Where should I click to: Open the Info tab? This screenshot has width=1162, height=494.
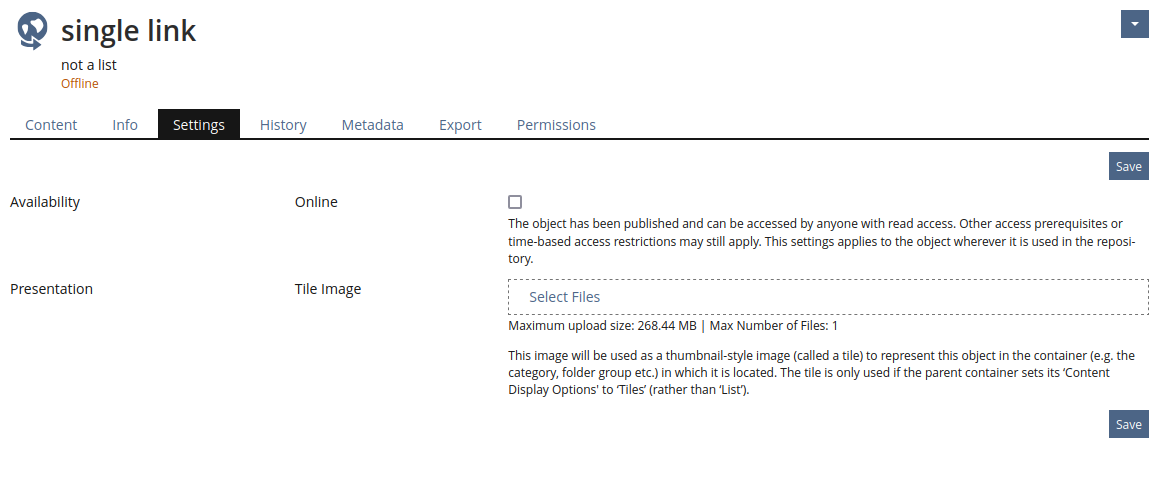point(125,125)
